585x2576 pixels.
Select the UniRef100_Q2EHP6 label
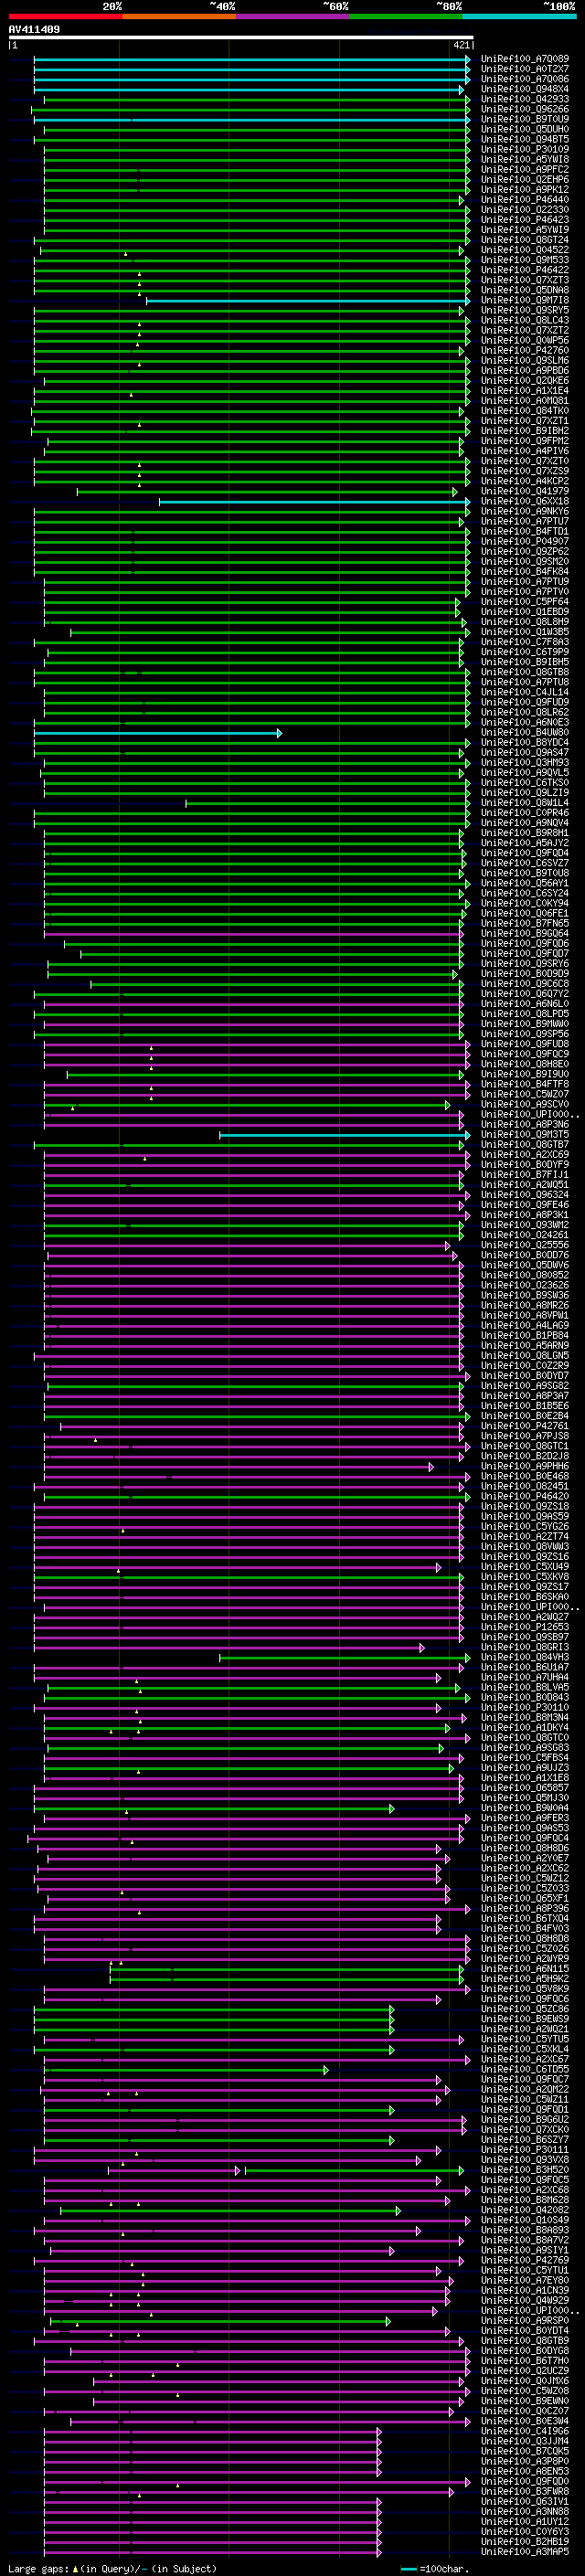[x=525, y=179]
